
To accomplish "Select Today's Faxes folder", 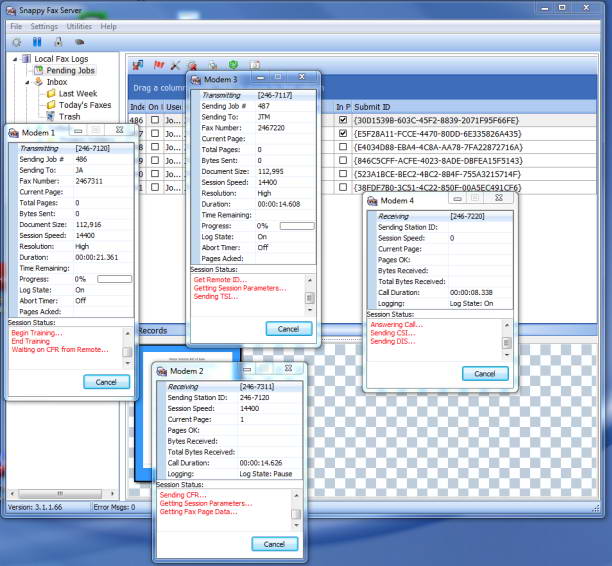I will pos(85,105).
